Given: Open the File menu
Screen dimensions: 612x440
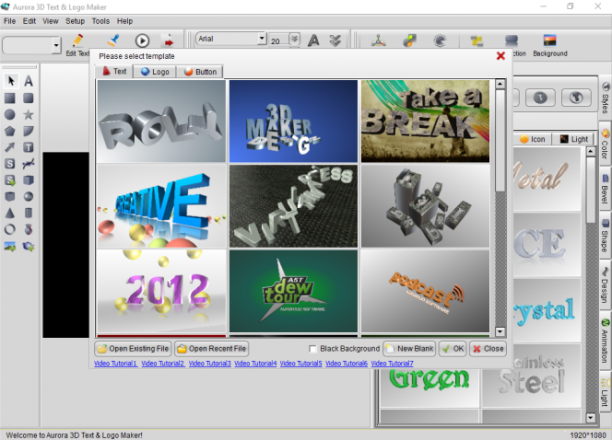Looking at the screenshot, I should pyautogui.click(x=10, y=21).
